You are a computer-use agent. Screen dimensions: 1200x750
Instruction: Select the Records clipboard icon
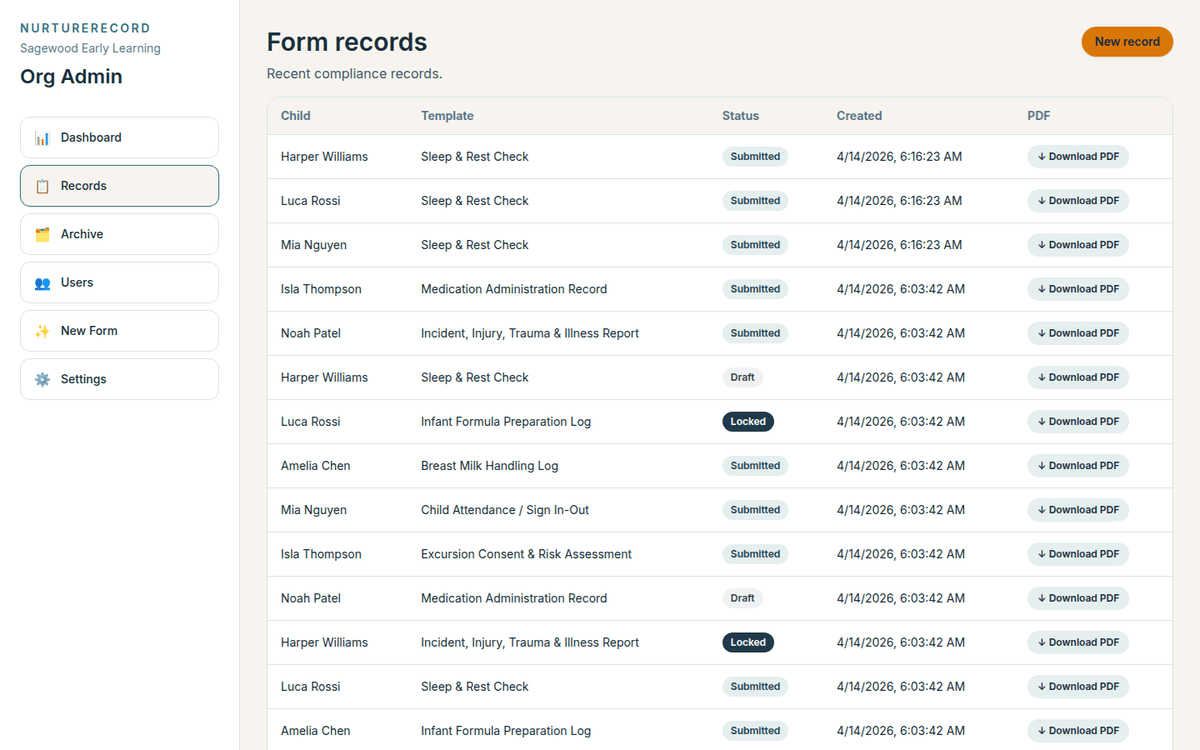[x=40, y=186]
